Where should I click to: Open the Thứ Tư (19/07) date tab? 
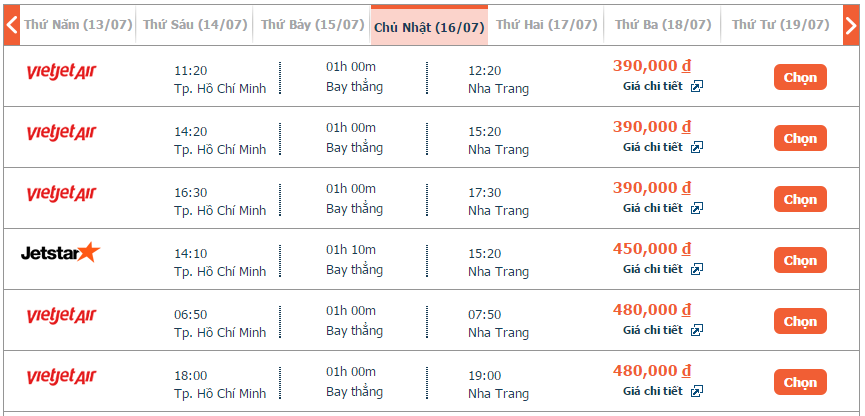point(781,25)
